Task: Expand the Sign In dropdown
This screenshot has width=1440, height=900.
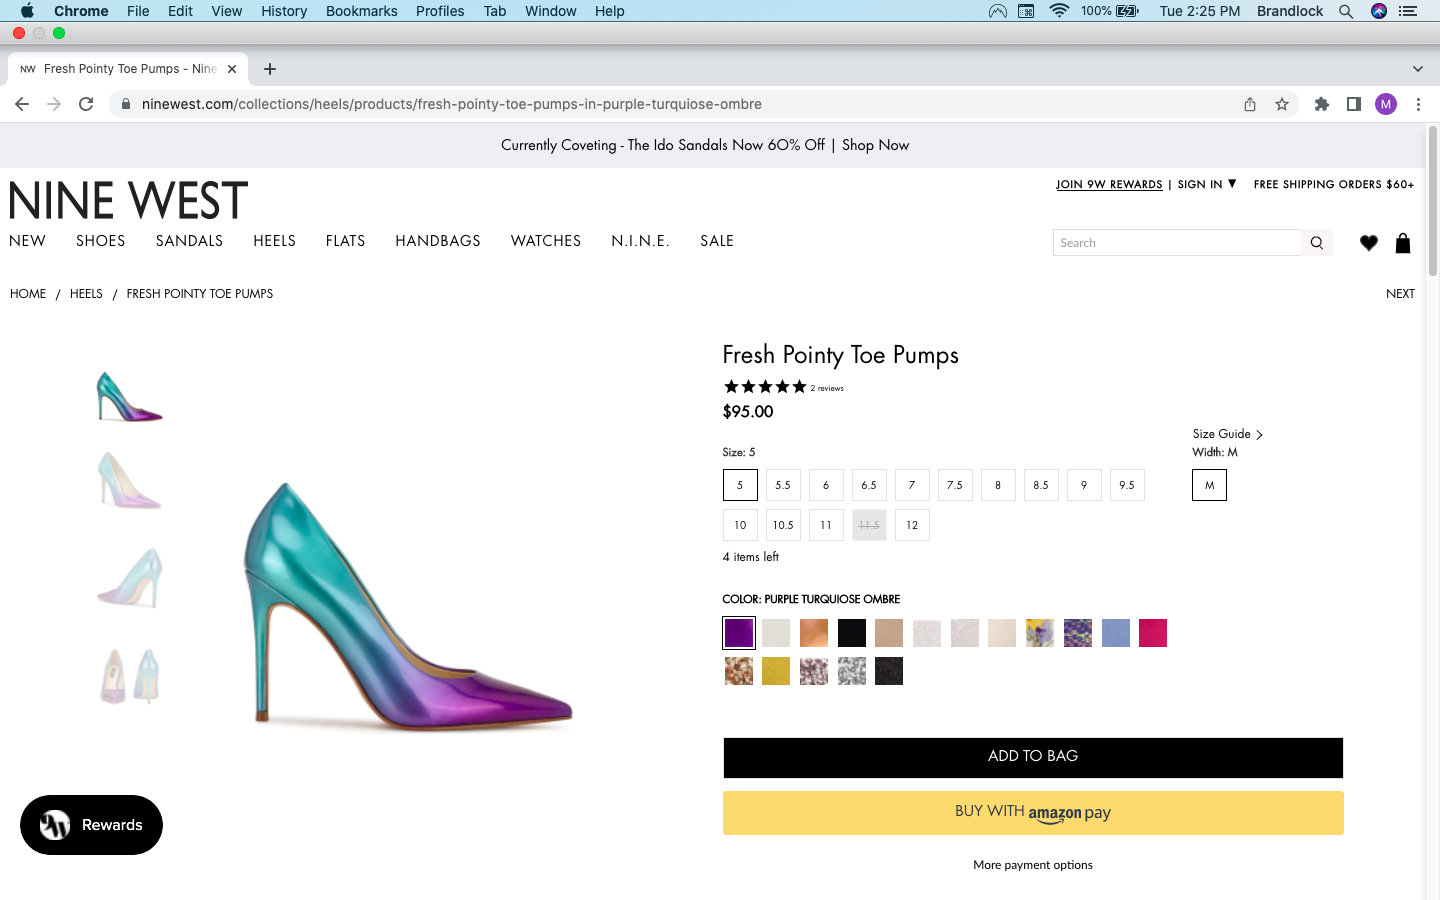Action: 1207,184
